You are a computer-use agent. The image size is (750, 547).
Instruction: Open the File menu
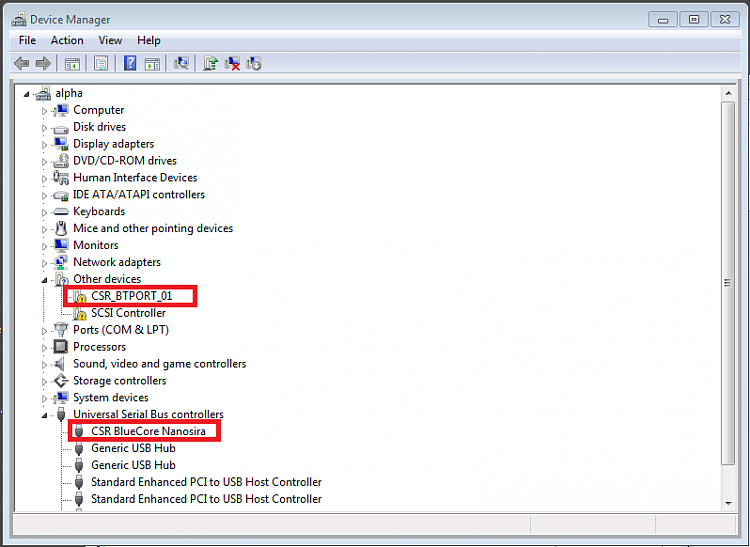27,40
